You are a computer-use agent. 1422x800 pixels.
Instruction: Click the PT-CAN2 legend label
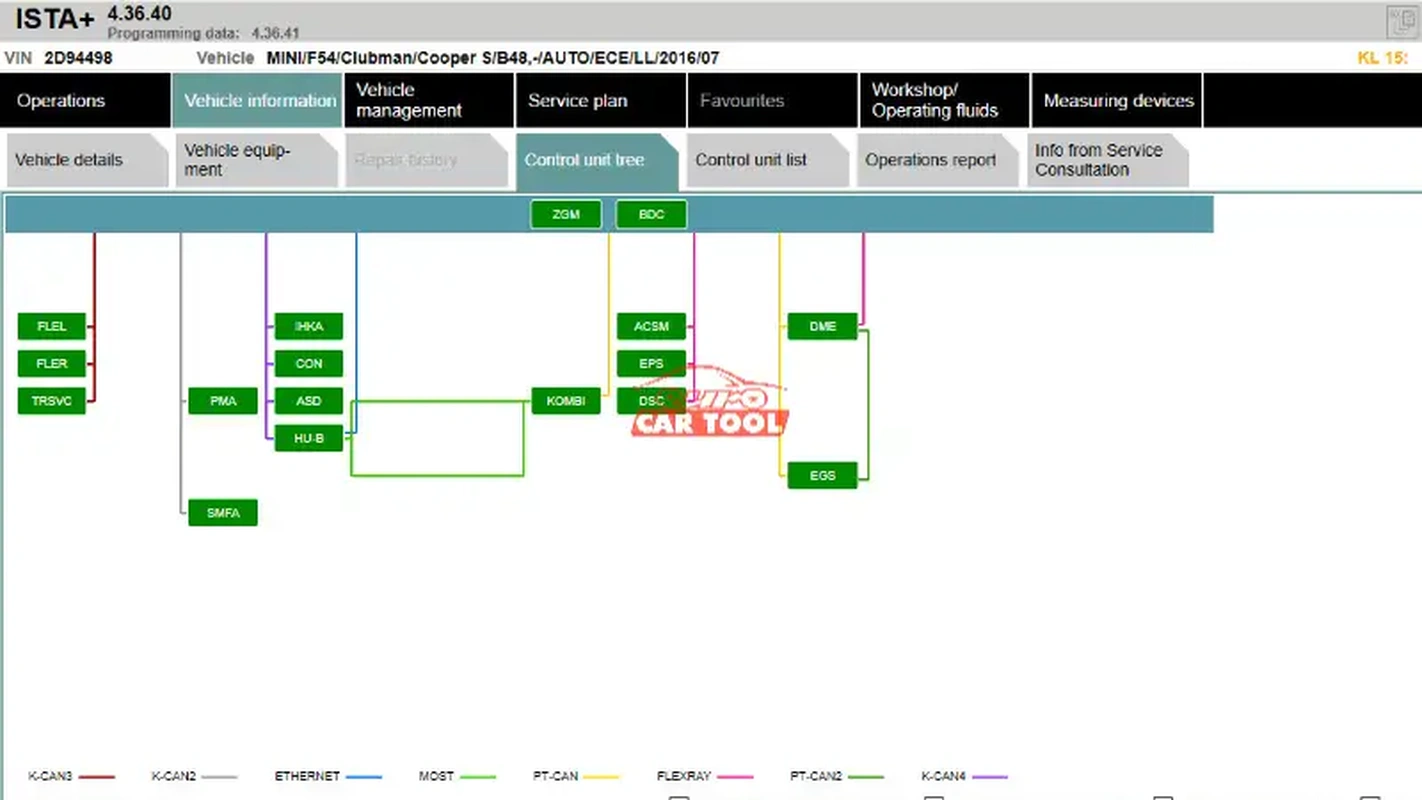click(815, 776)
